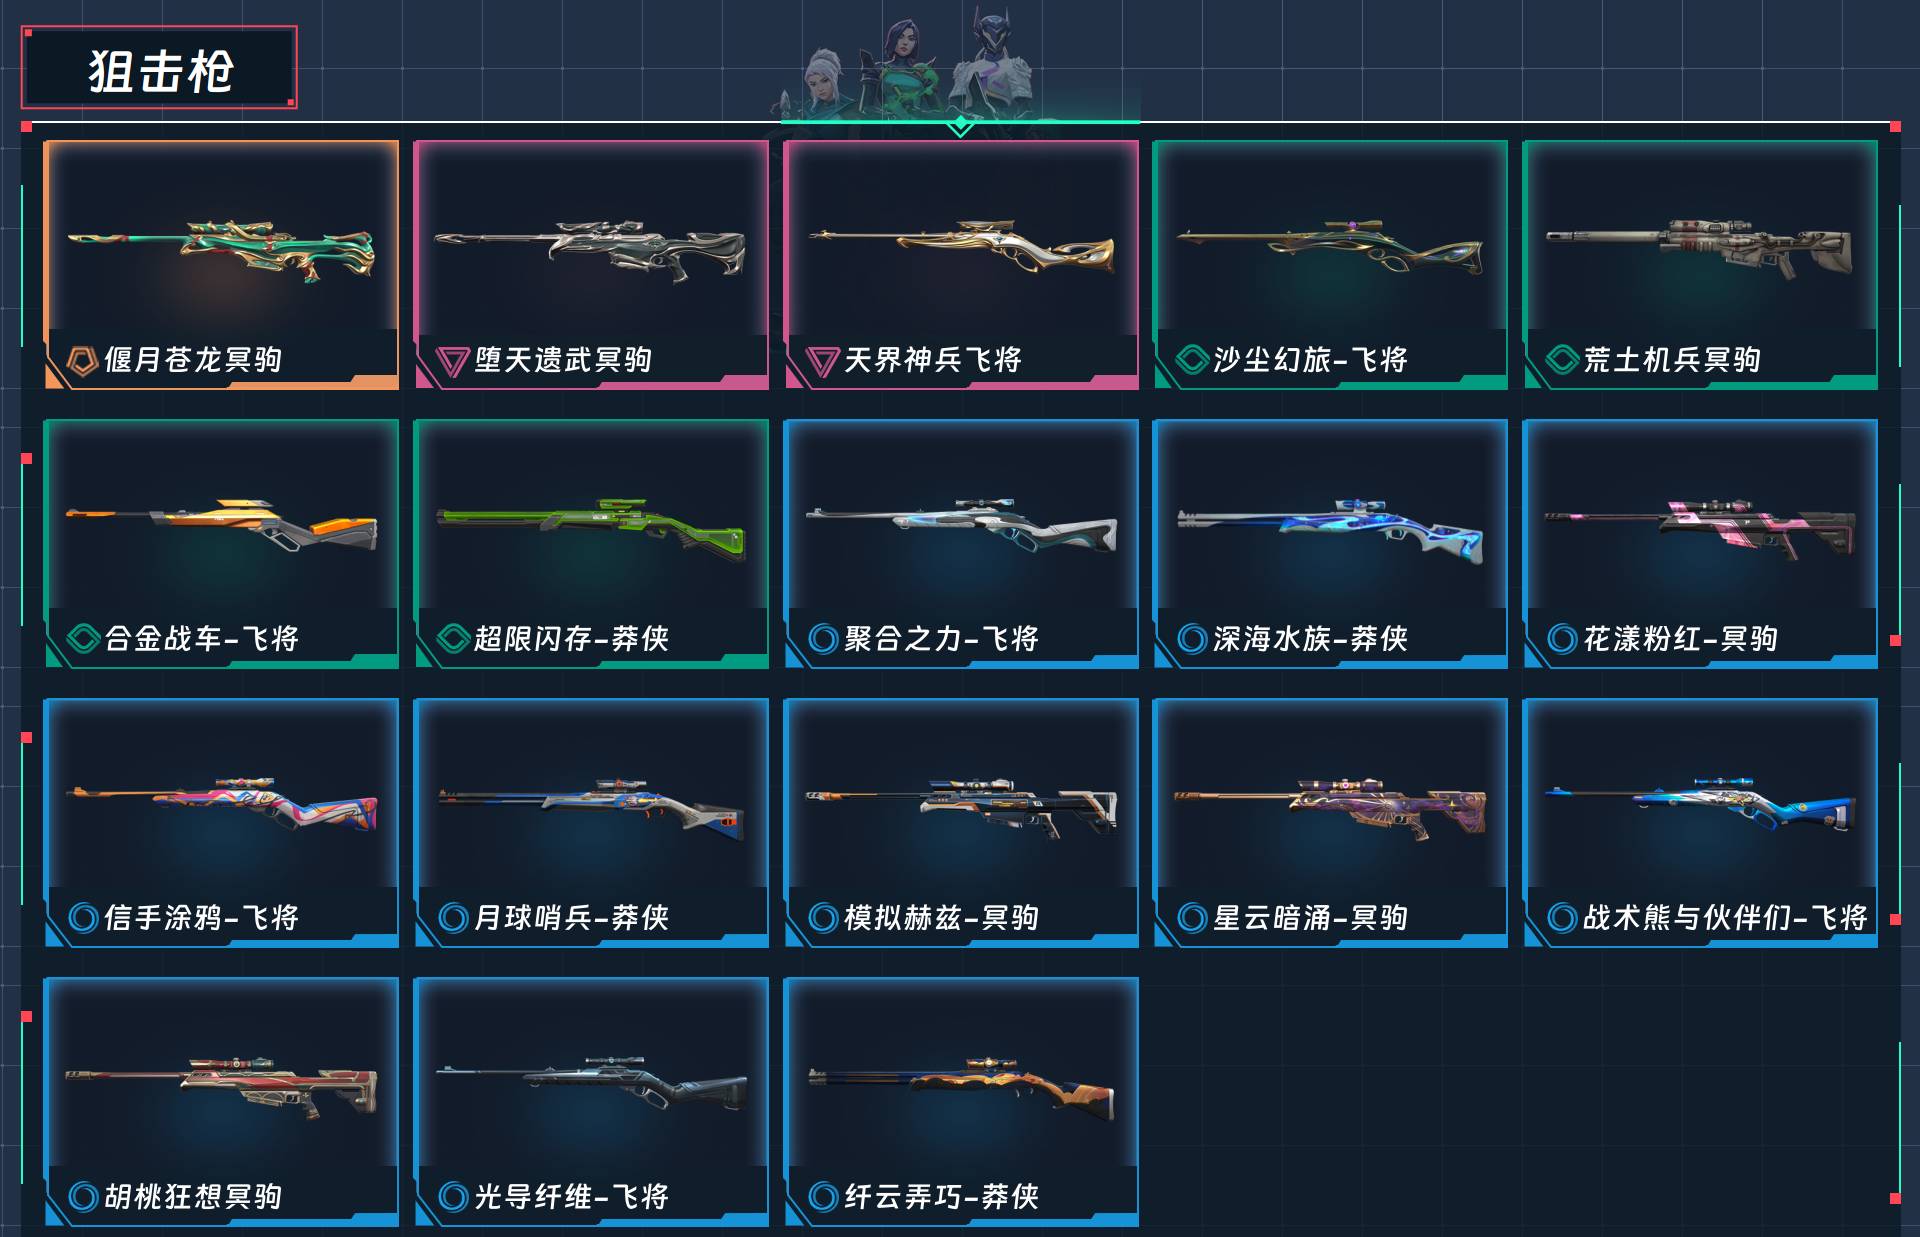Click the pink triangle icon beside 天界神兵飞将
Screen dimensions: 1920x1237
pos(822,361)
